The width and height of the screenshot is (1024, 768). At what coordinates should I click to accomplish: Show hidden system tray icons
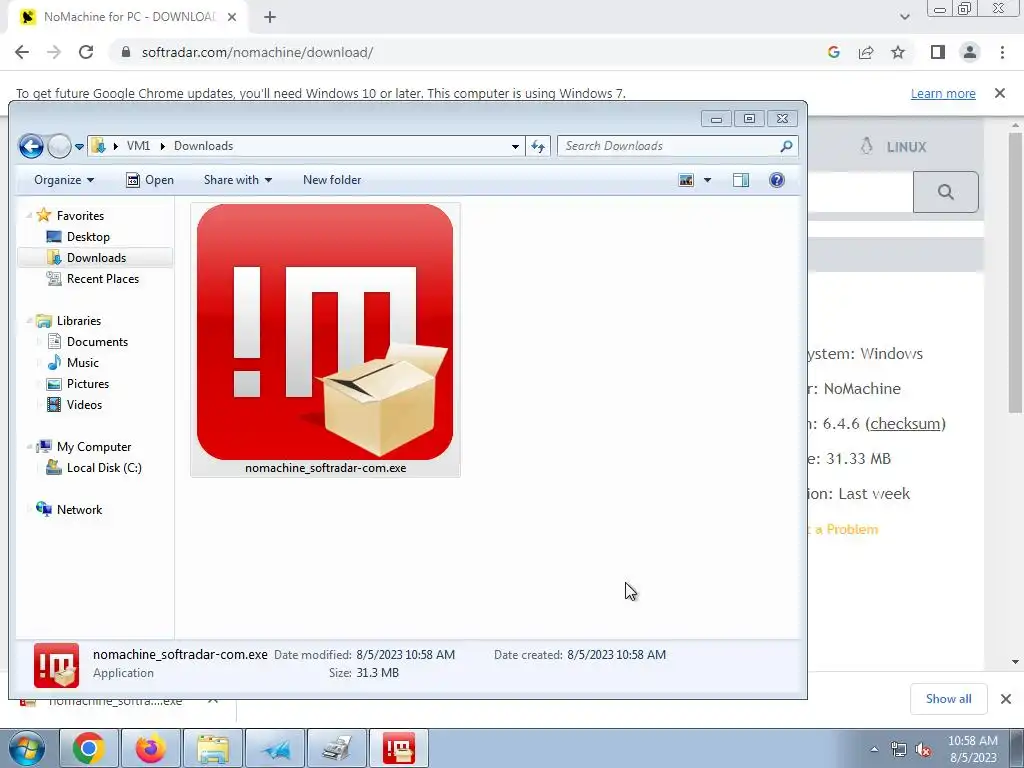[x=874, y=749]
